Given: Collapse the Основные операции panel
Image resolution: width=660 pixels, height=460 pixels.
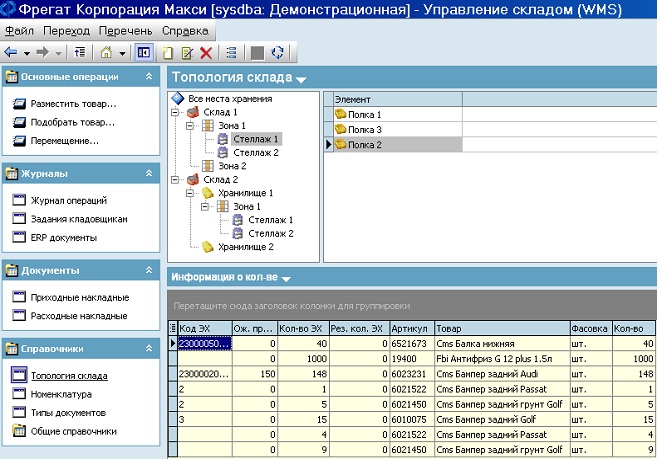Looking at the screenshot, I should coord(149,76).
